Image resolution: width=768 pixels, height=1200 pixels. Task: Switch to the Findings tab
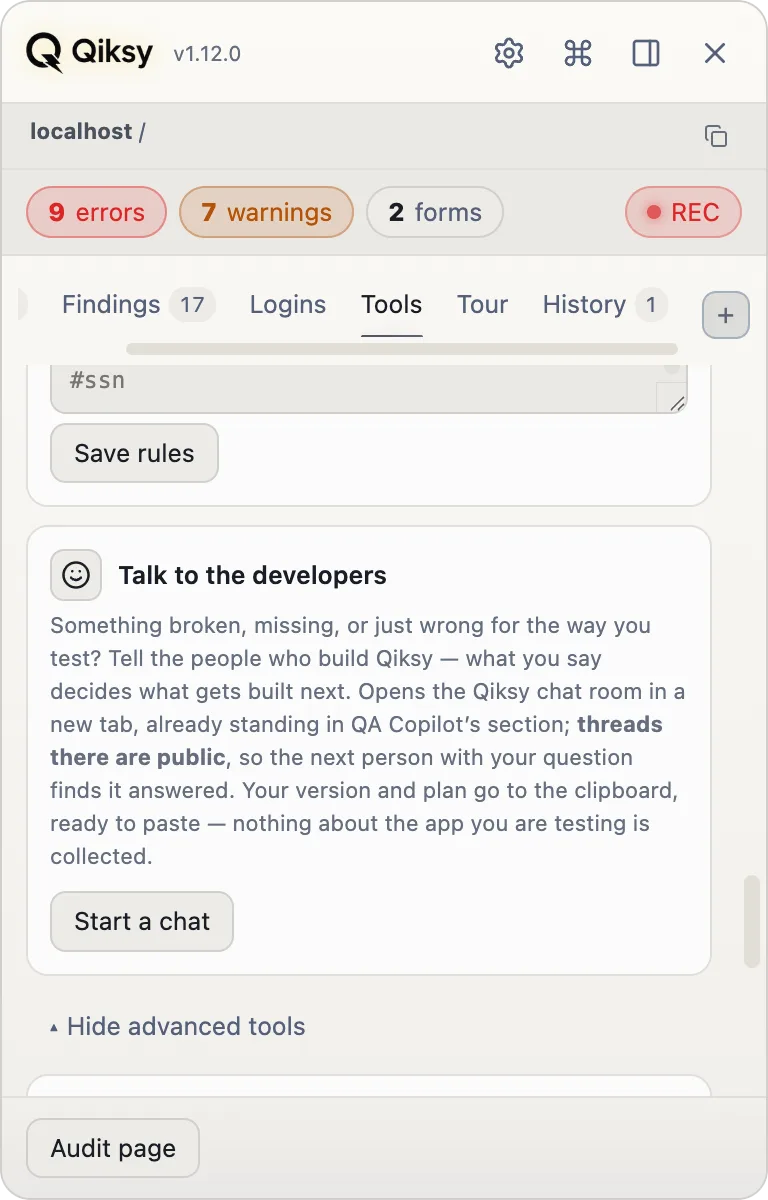(138, 305)
